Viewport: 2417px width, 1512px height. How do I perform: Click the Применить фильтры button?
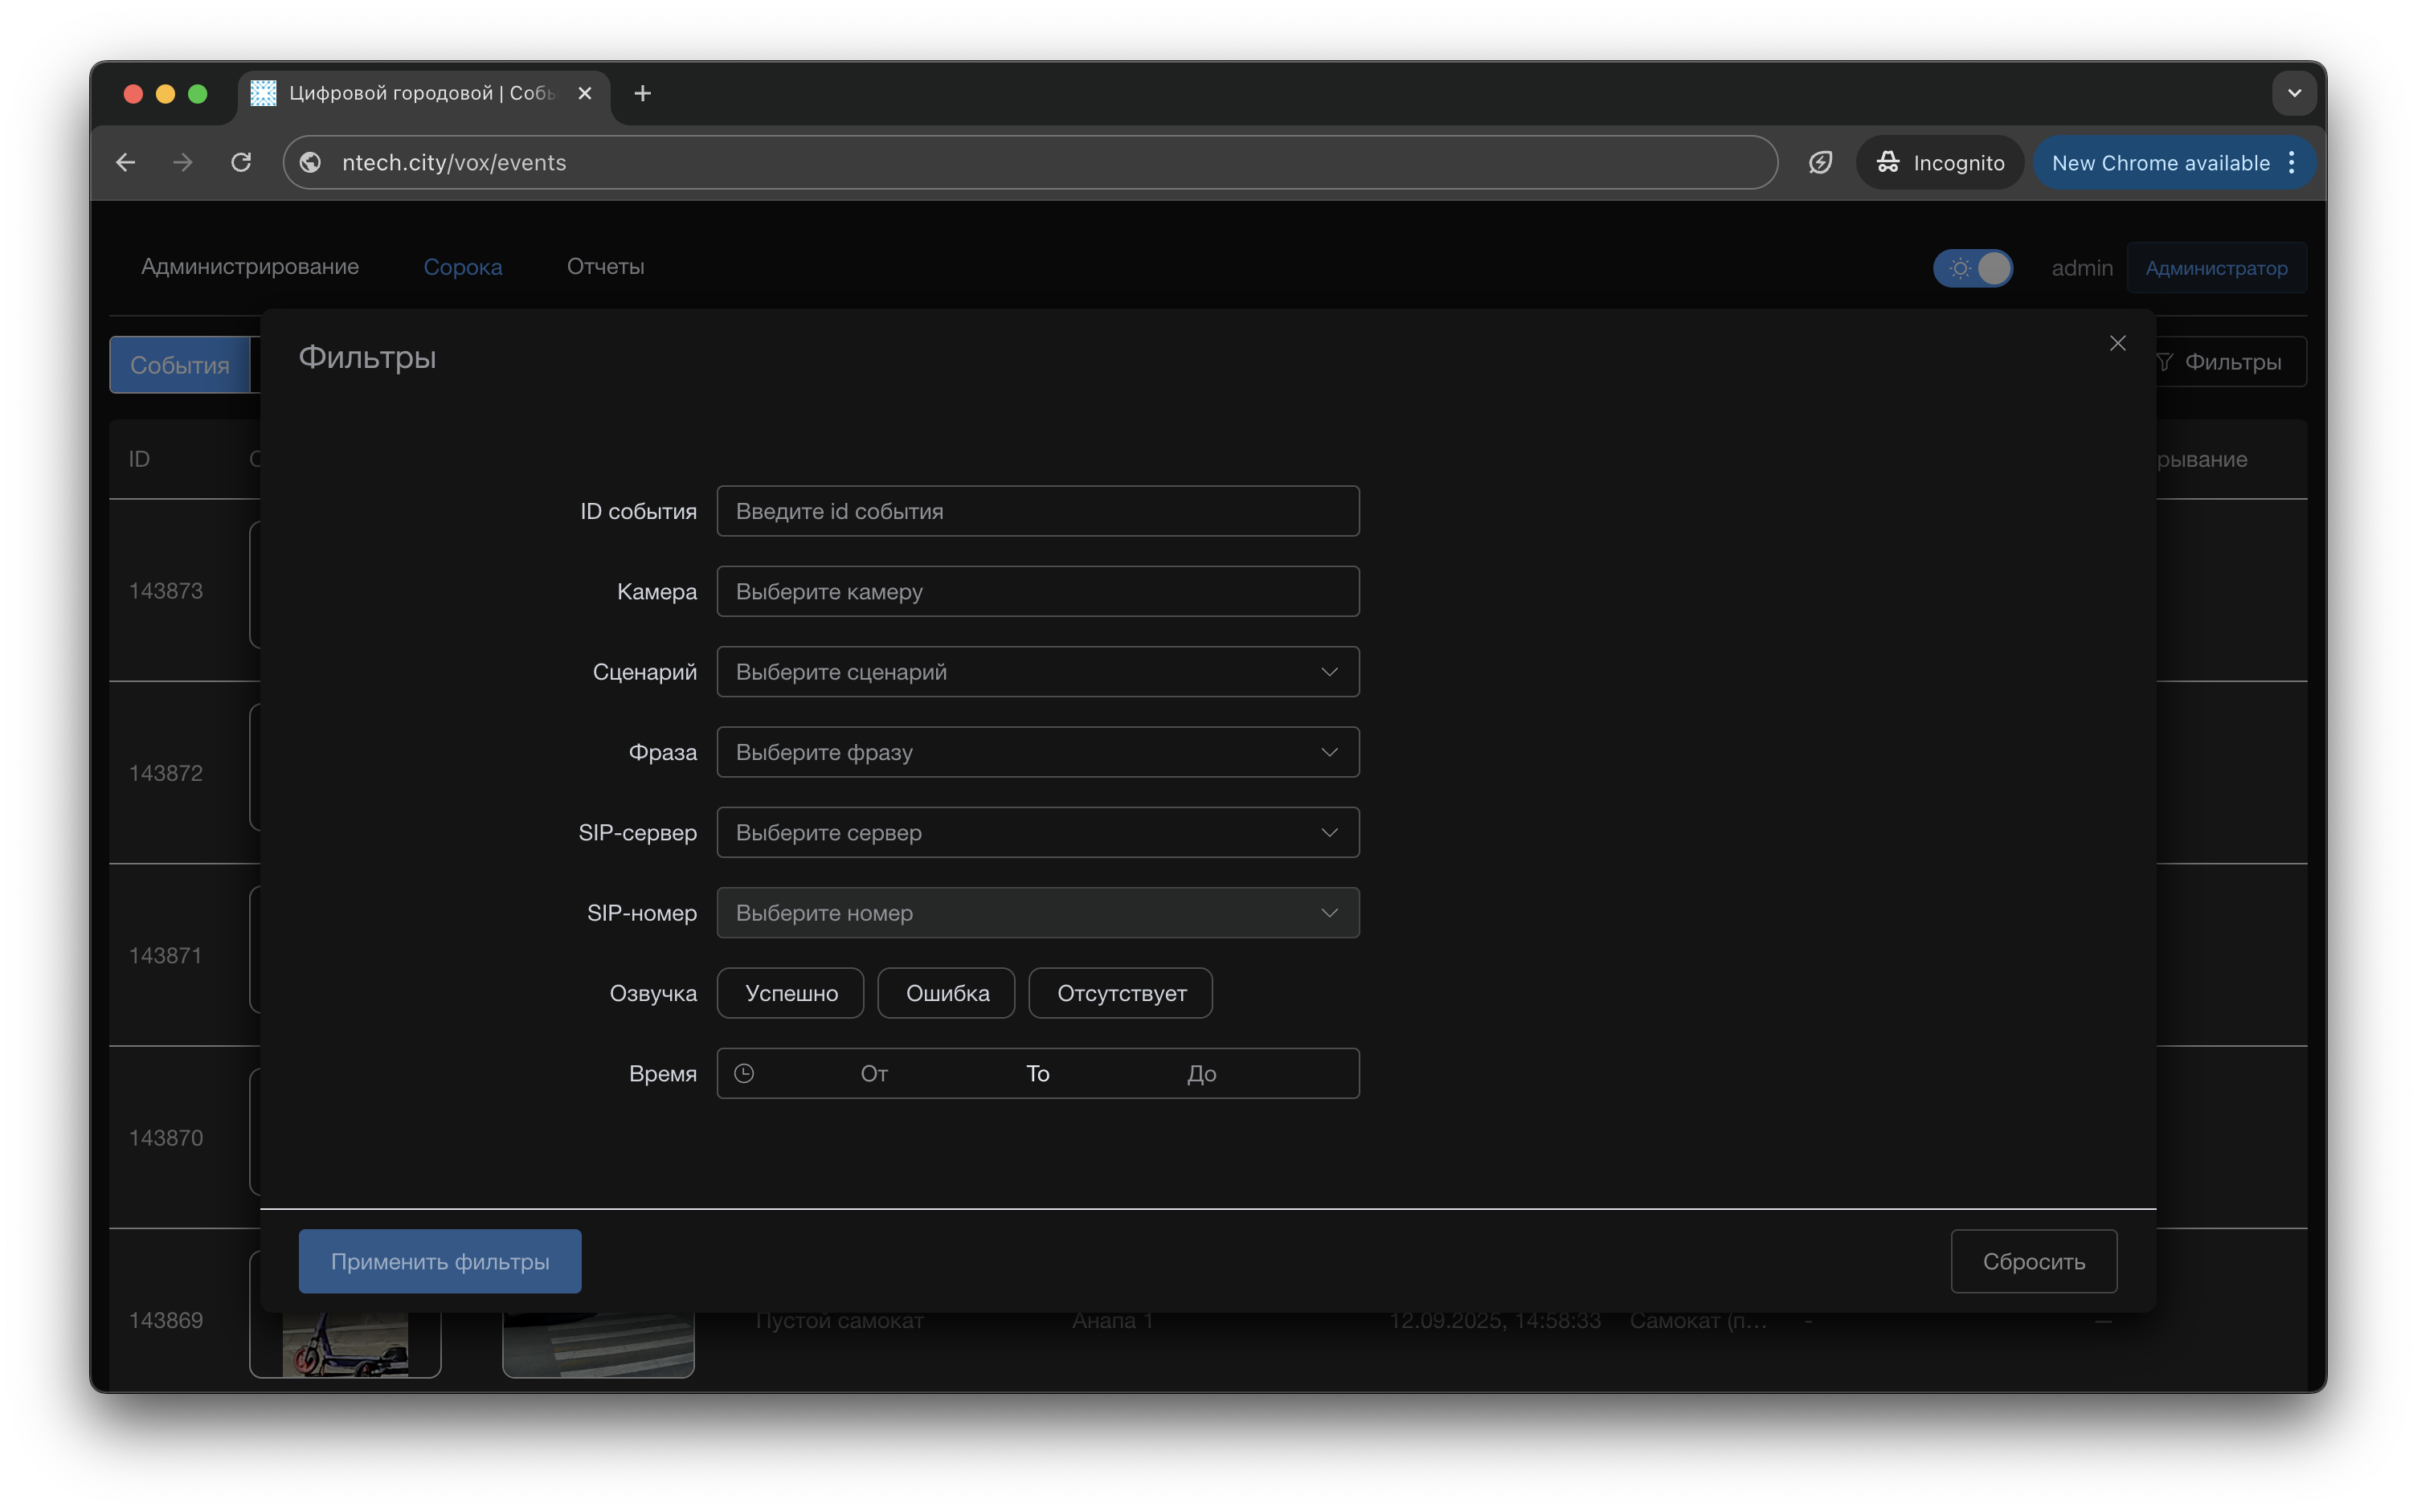tap(440, 1261)
